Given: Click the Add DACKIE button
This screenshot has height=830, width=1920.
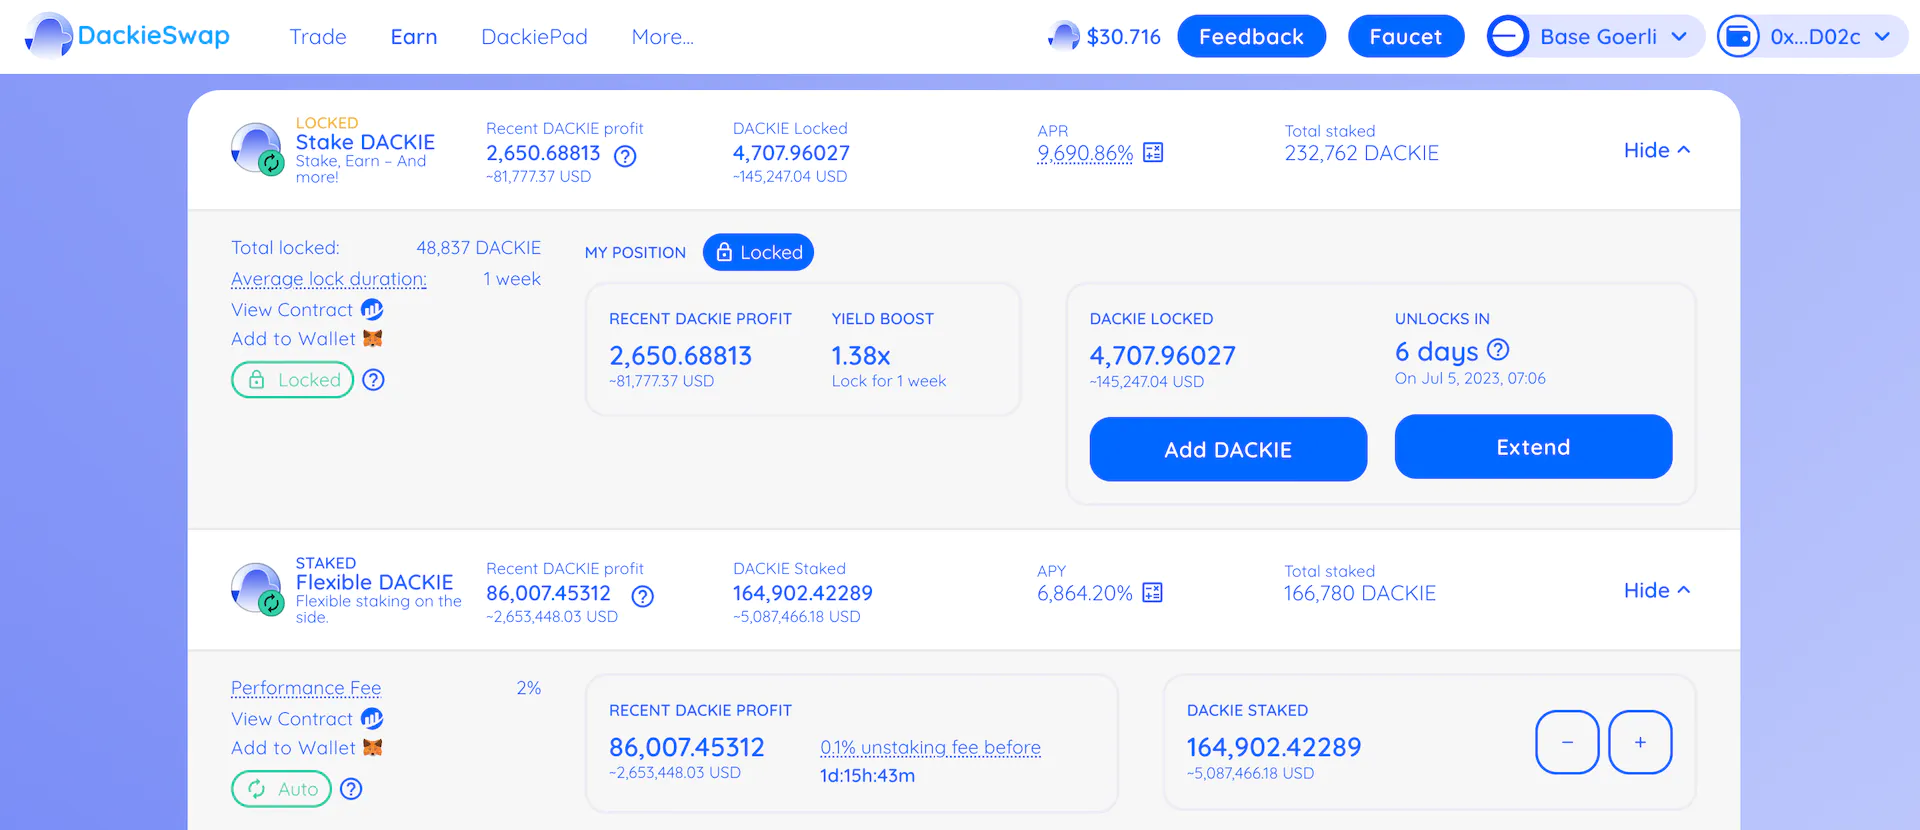Looking at the screenshot, I should coord(1228,450).
